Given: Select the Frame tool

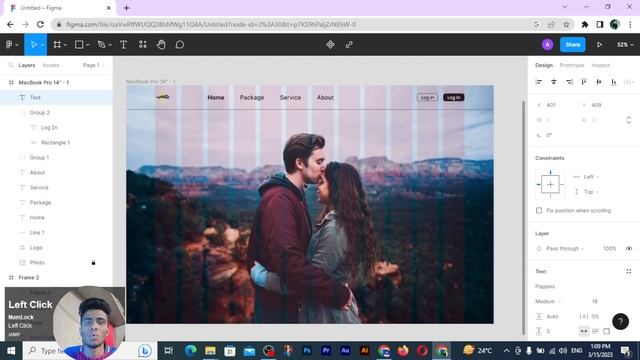Looking at the screenshot, I should (57, 44).
